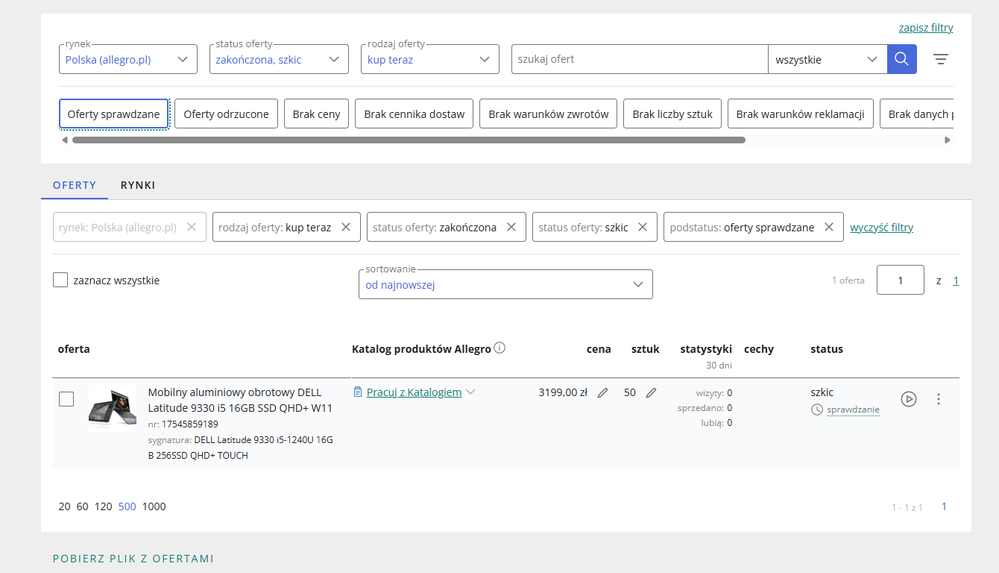Select the OFERTY tab
Screen dimensions: 999x573
click(x=75, y=185)
